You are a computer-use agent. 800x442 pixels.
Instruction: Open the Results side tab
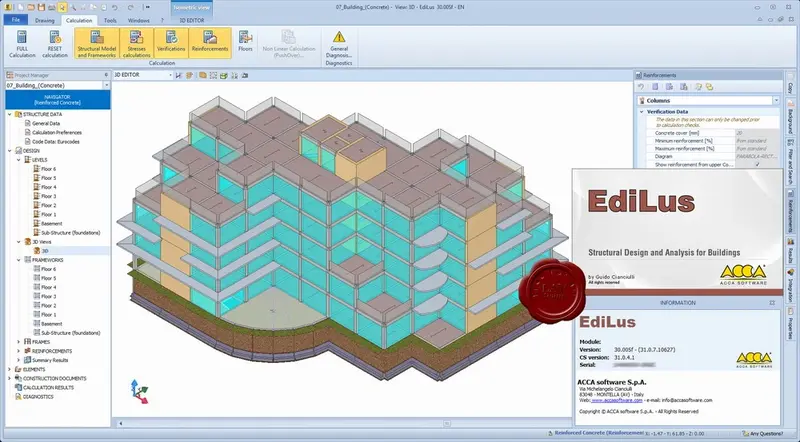pos(790,251)
